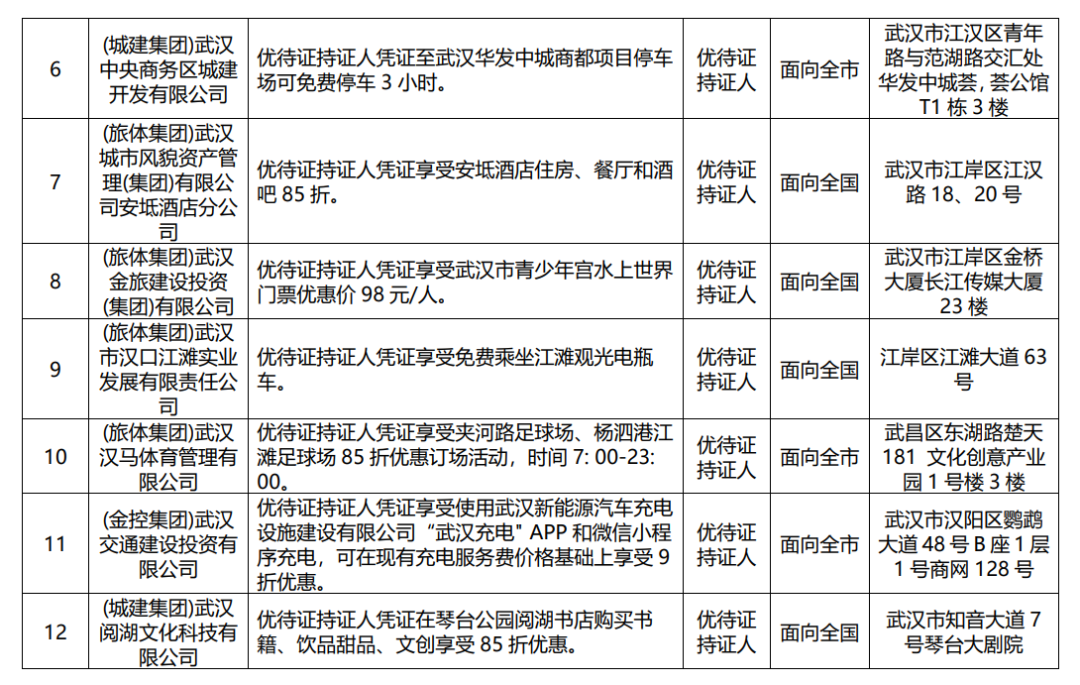Image resolution: width=1080 pixels, height=685 pixels.
Task: Click the 武汉阅湖文化科技 company cell
Action: [x=169, y=632]
